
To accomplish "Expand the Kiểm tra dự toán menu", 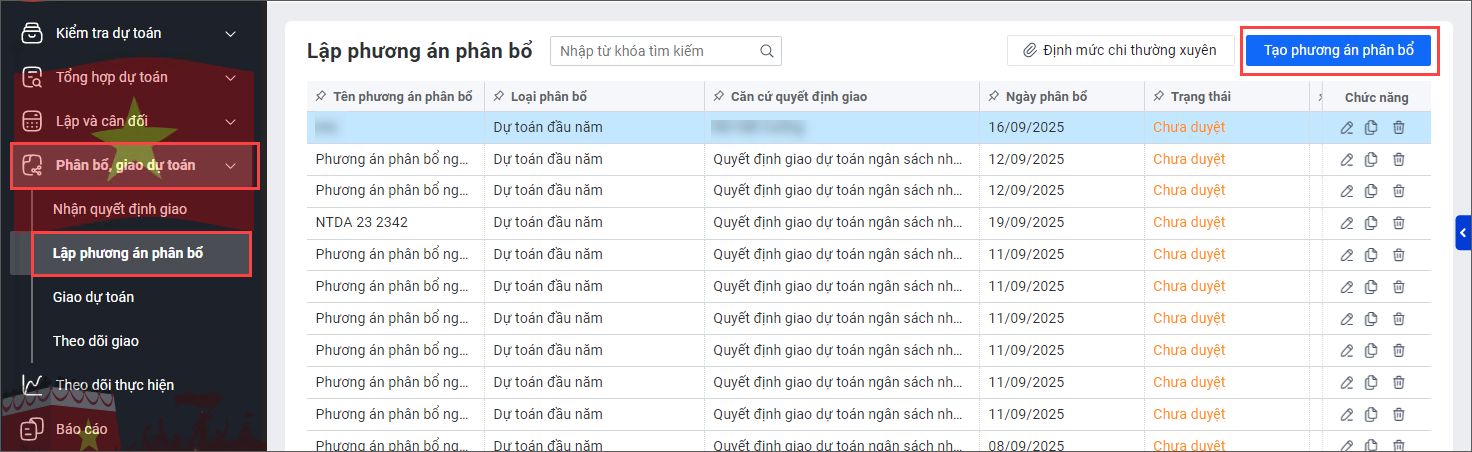I will coord(230,34).
